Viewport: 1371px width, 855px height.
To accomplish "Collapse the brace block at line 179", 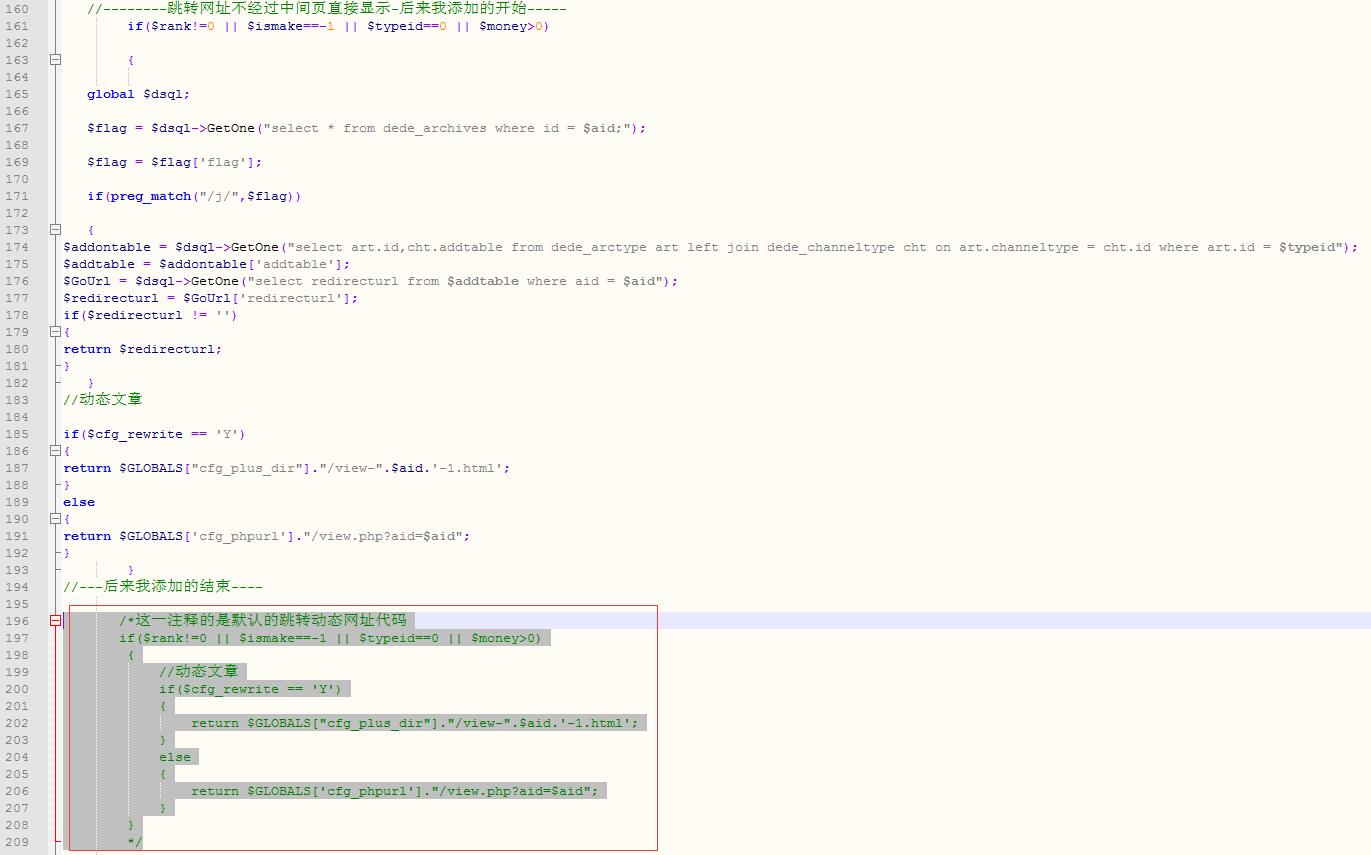I will [x=56, y=332].
